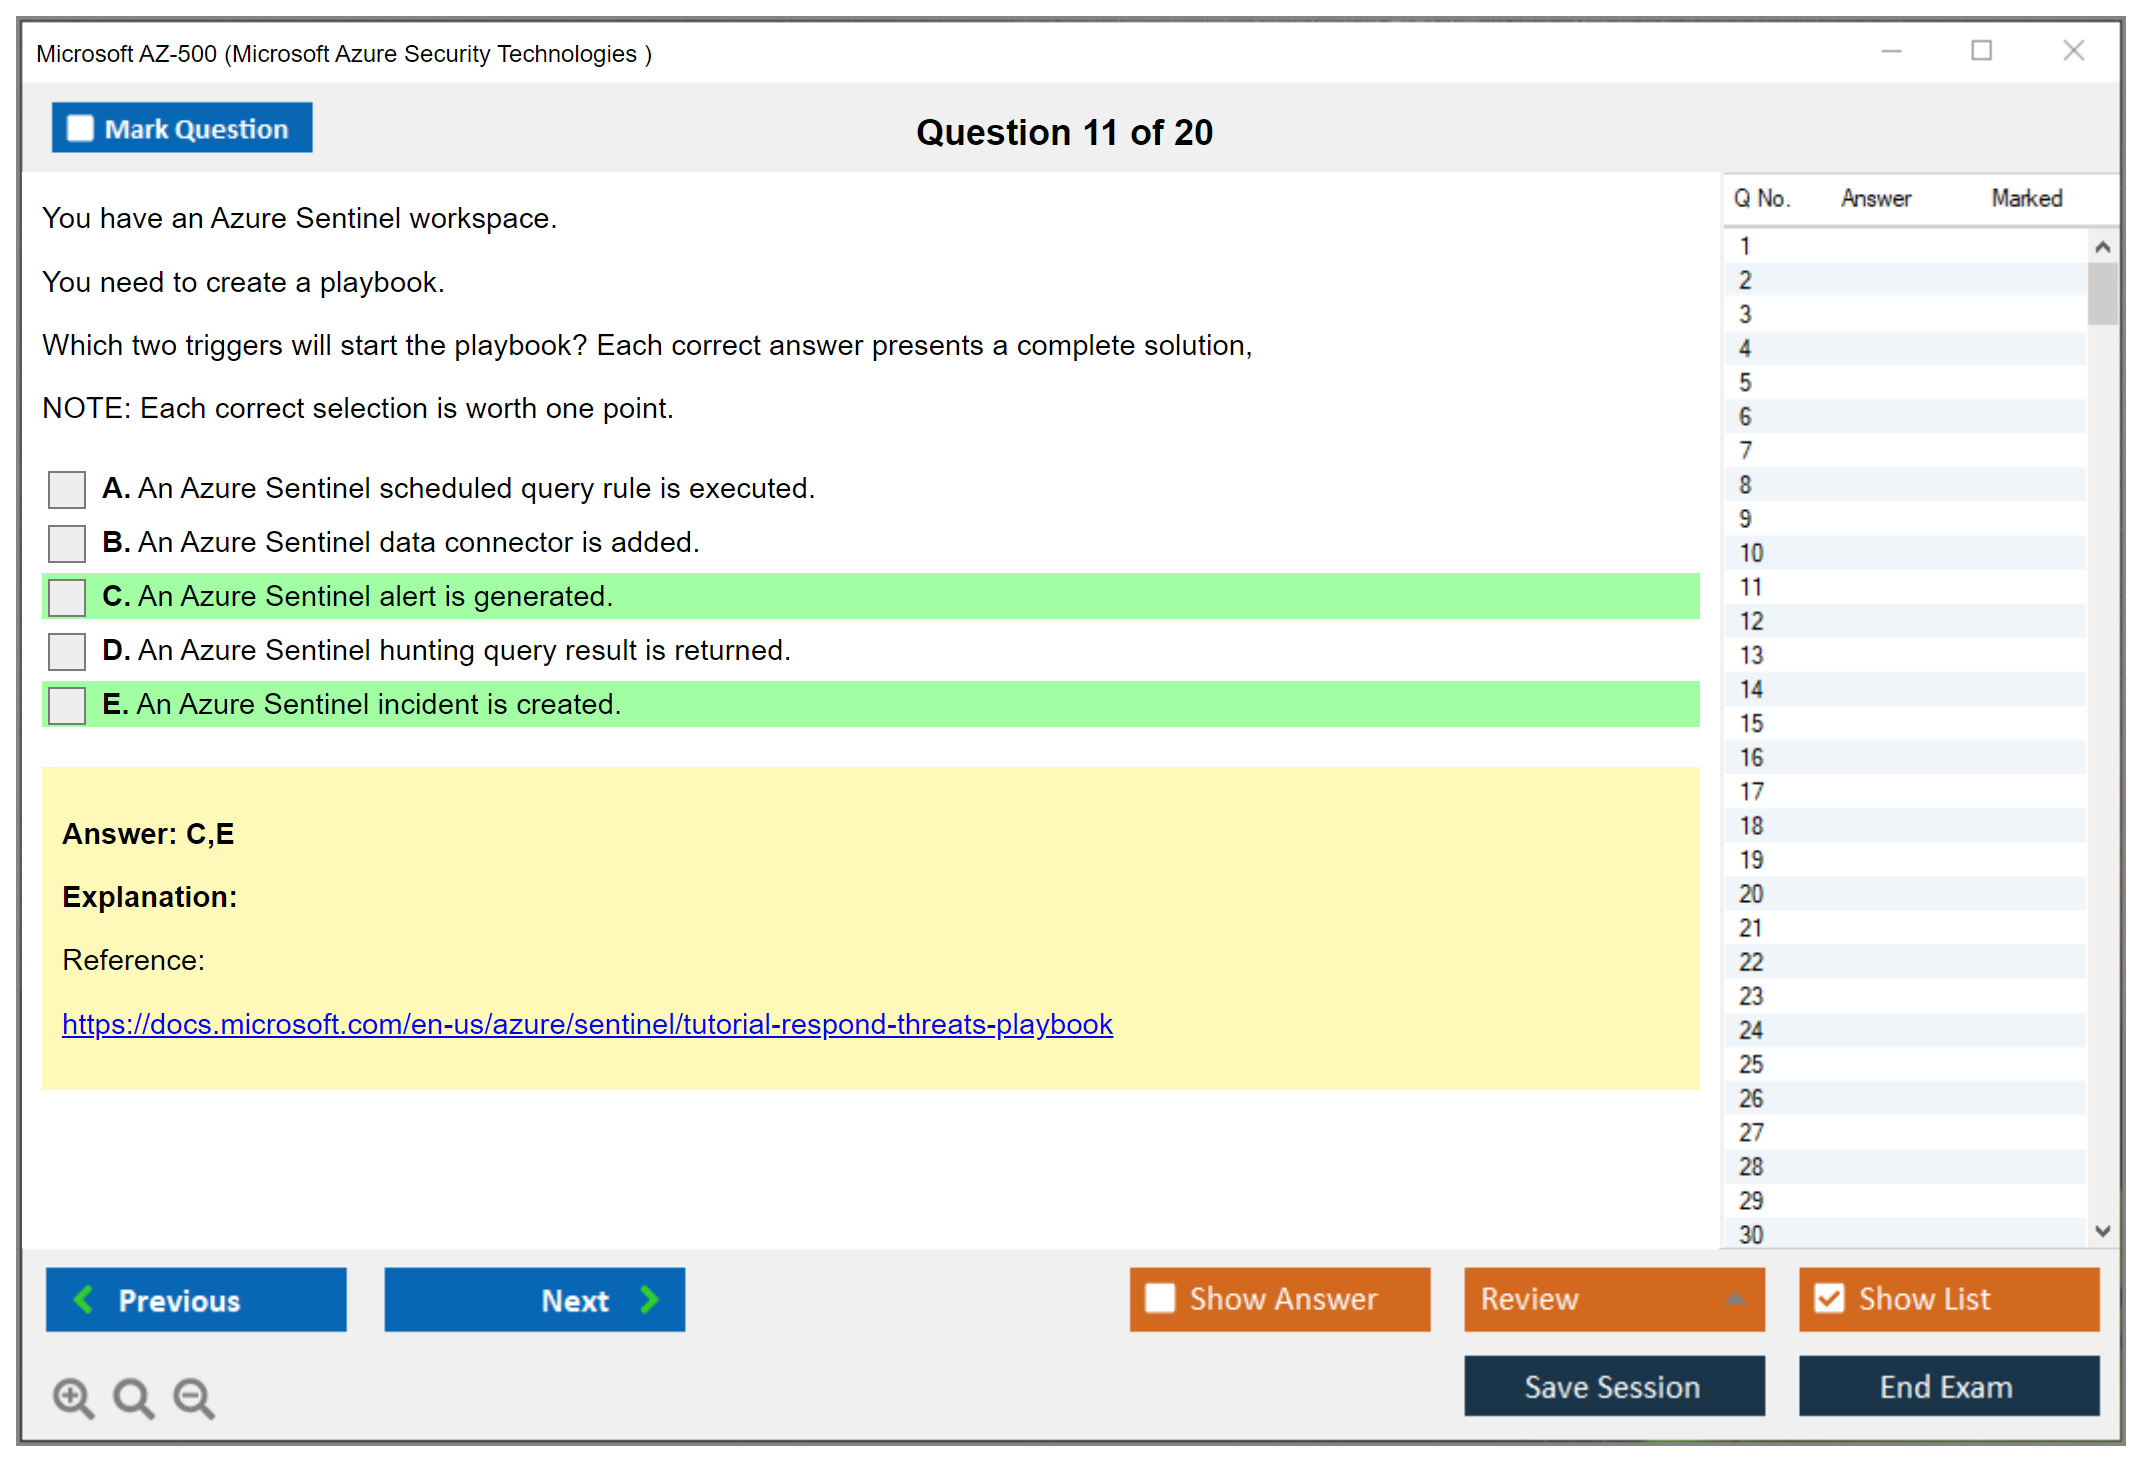
Task: Select question 15 in the list
Action: pyautogui.click(x=1751, y=723)
